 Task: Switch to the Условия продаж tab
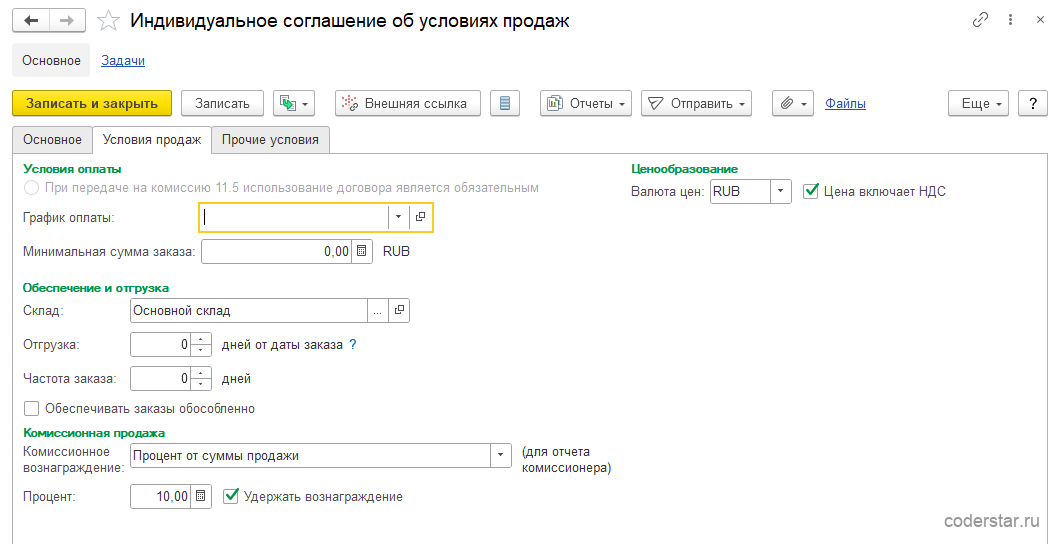pos(152,140)
